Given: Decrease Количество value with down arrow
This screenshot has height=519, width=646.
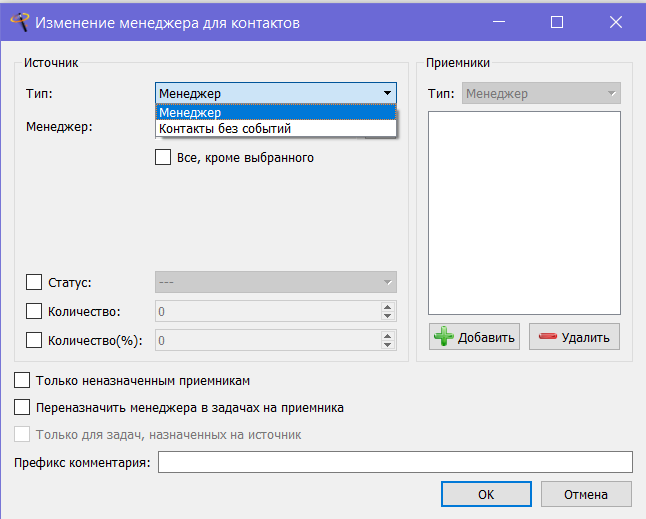Looking at the screenshot, I should click(387, 316).
